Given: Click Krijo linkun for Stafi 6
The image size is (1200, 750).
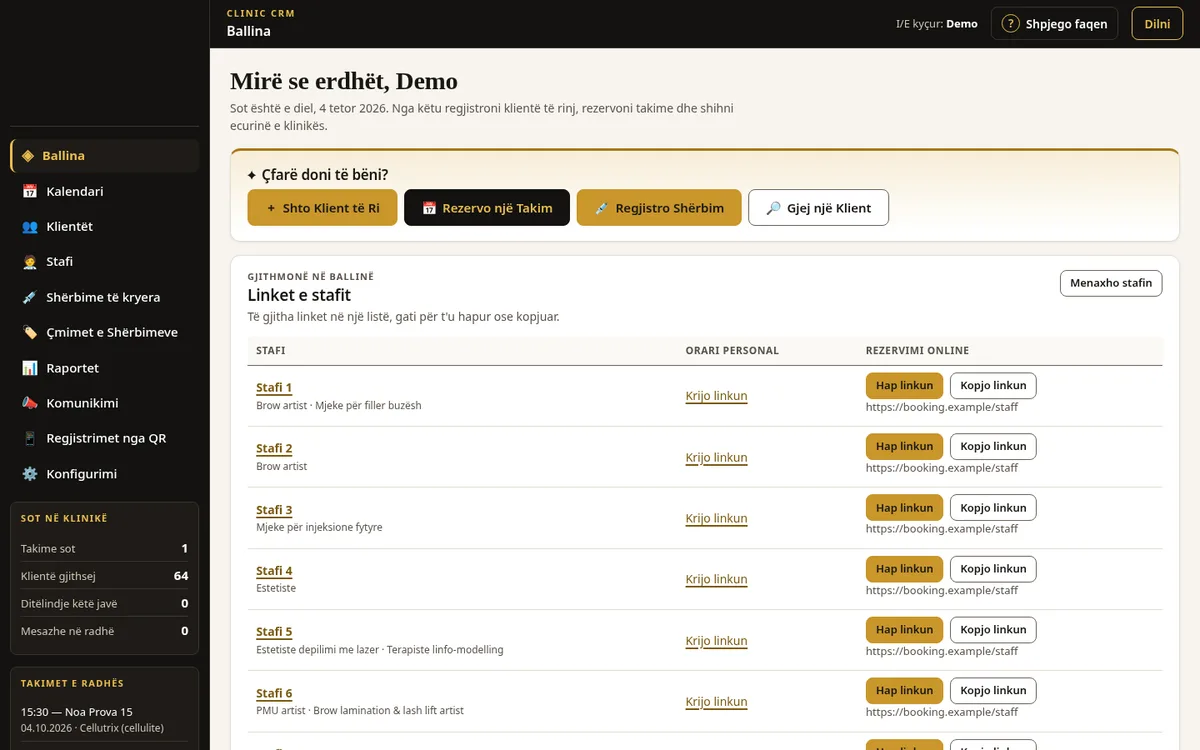Looking at the screenshot, I should point(716,702).
